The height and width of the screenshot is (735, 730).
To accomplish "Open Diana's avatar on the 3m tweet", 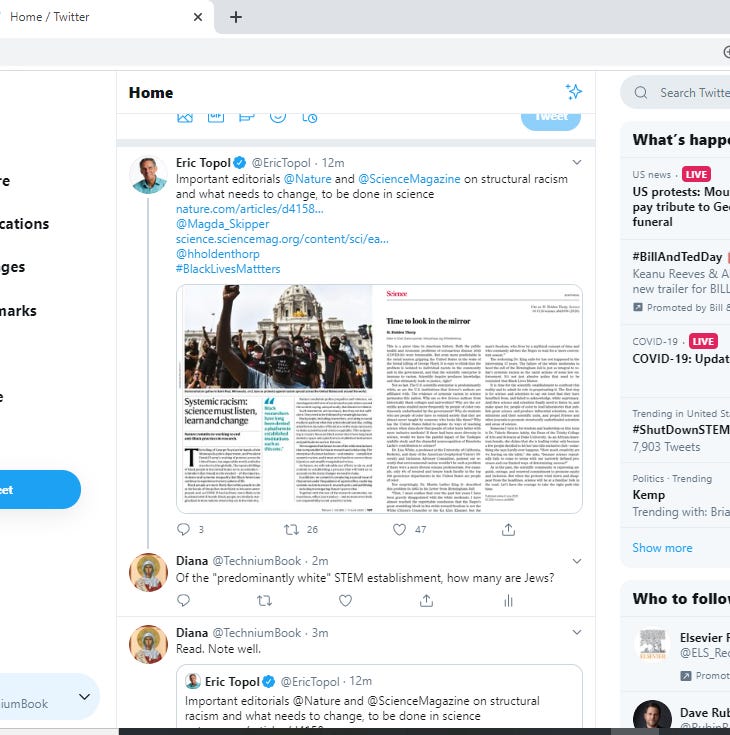I will [x=149, y=644].
